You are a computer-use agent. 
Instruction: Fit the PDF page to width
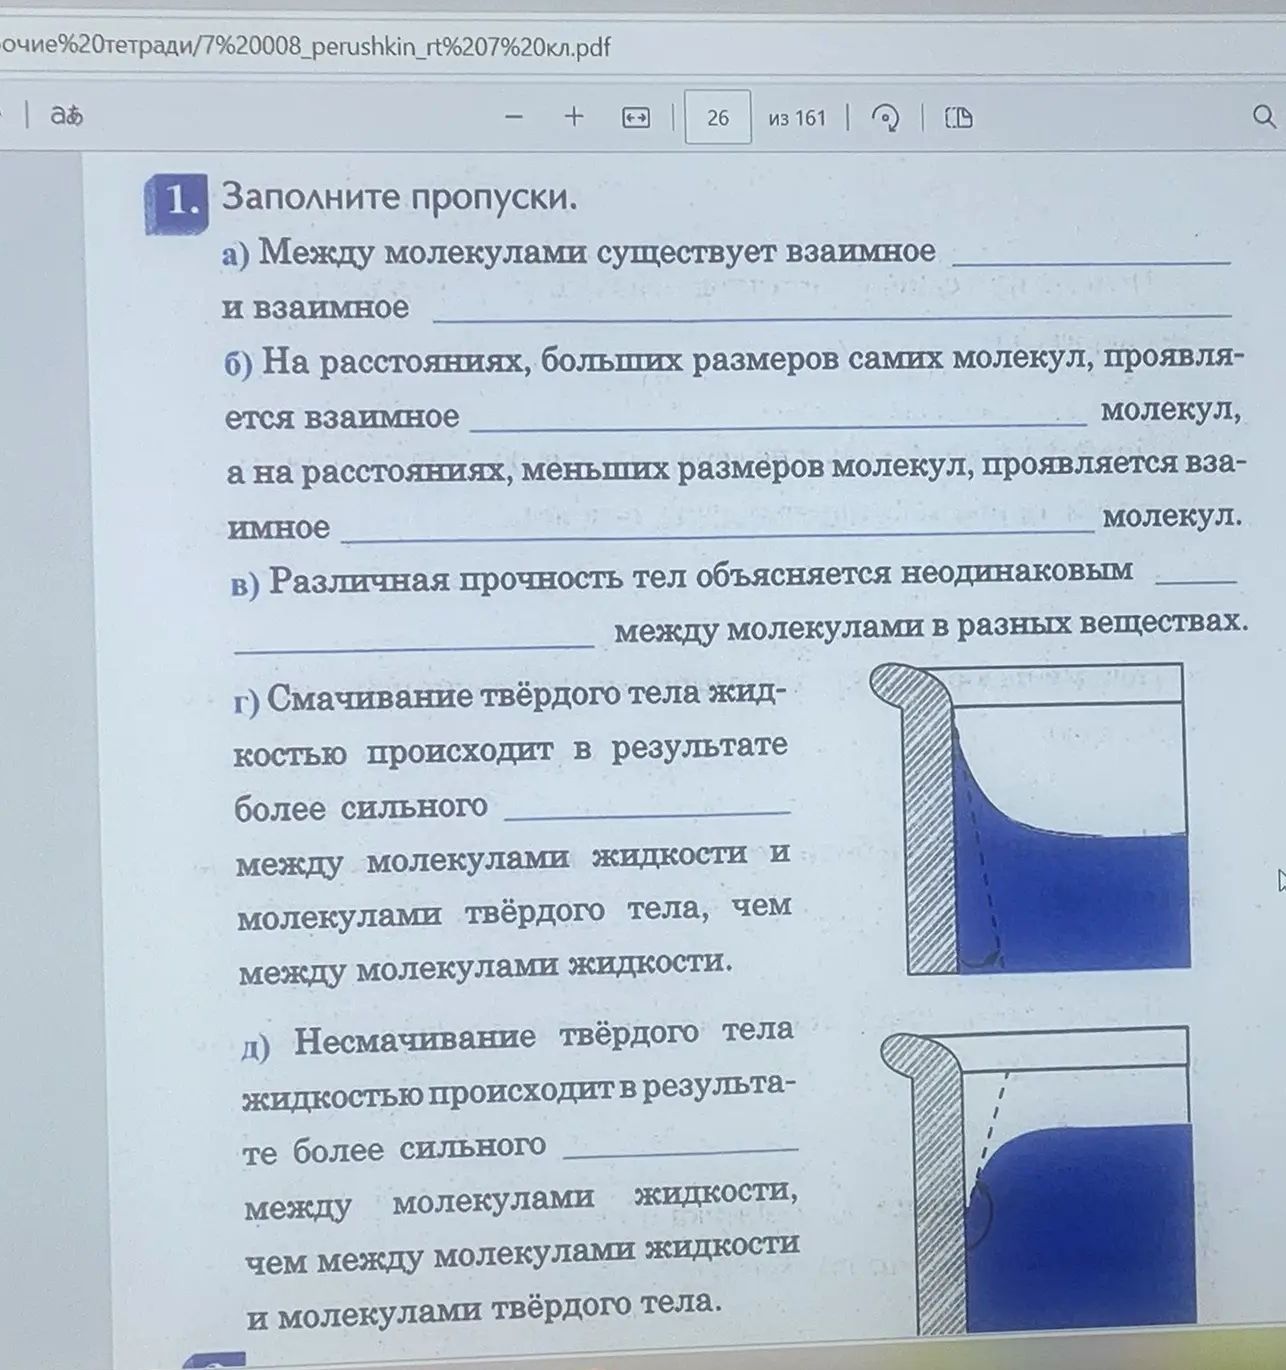636,118
